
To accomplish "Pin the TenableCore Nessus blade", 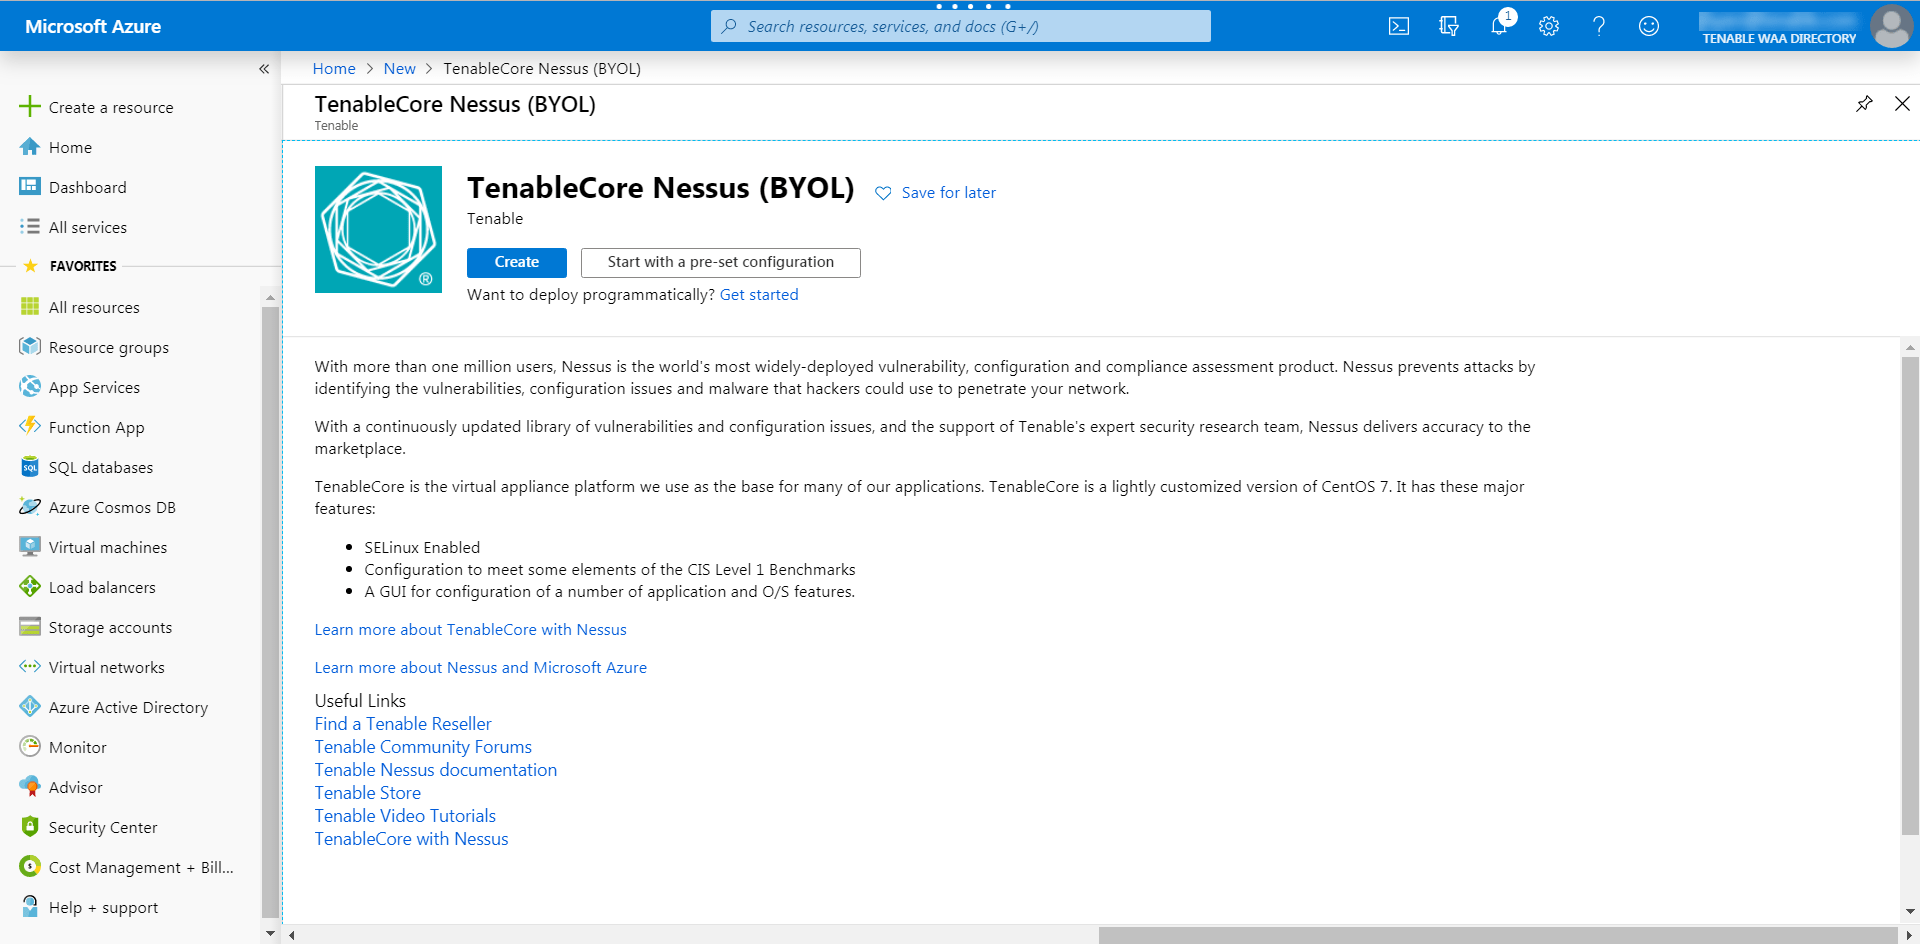I will [x=1864, y=103].
